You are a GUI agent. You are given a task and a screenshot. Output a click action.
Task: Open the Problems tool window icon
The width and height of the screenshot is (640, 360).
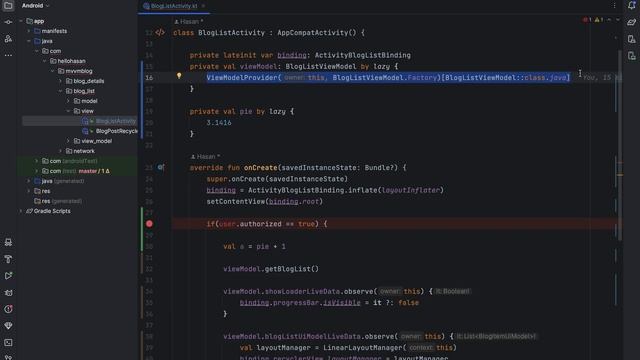coord(8,309)
